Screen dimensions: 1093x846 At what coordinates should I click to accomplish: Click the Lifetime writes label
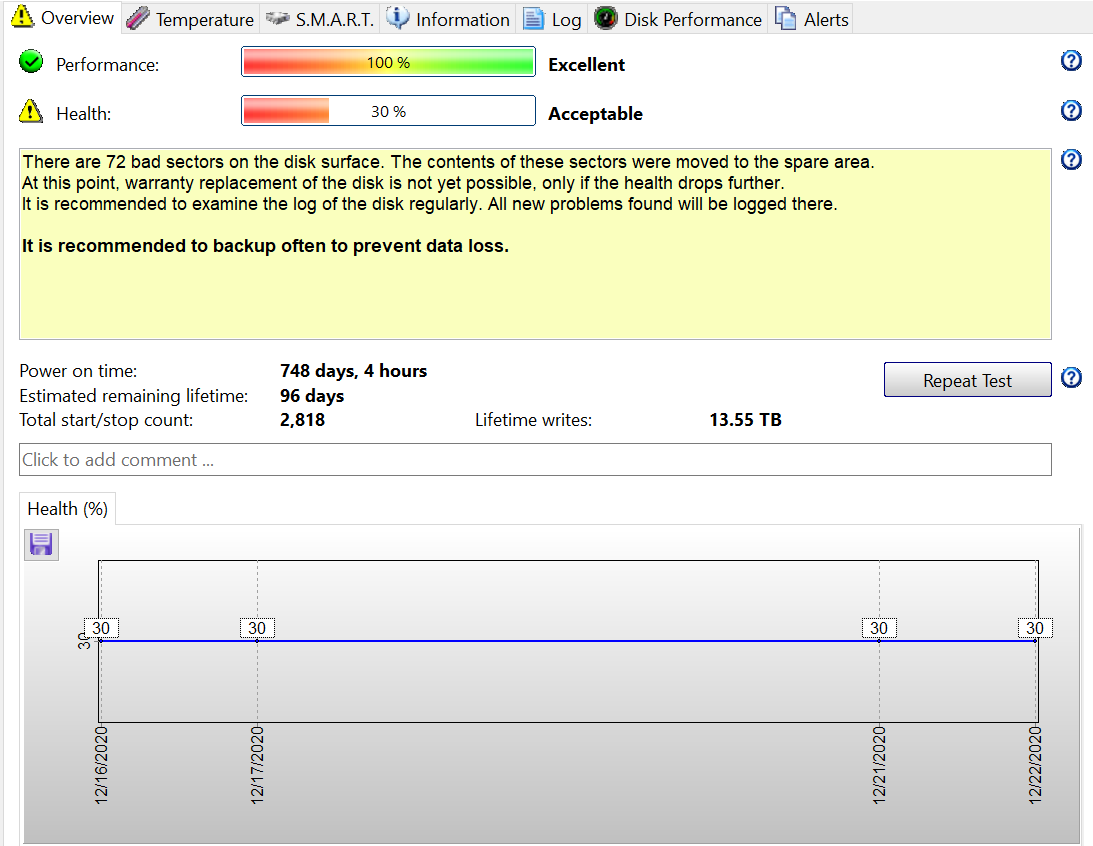coord(533,420)
